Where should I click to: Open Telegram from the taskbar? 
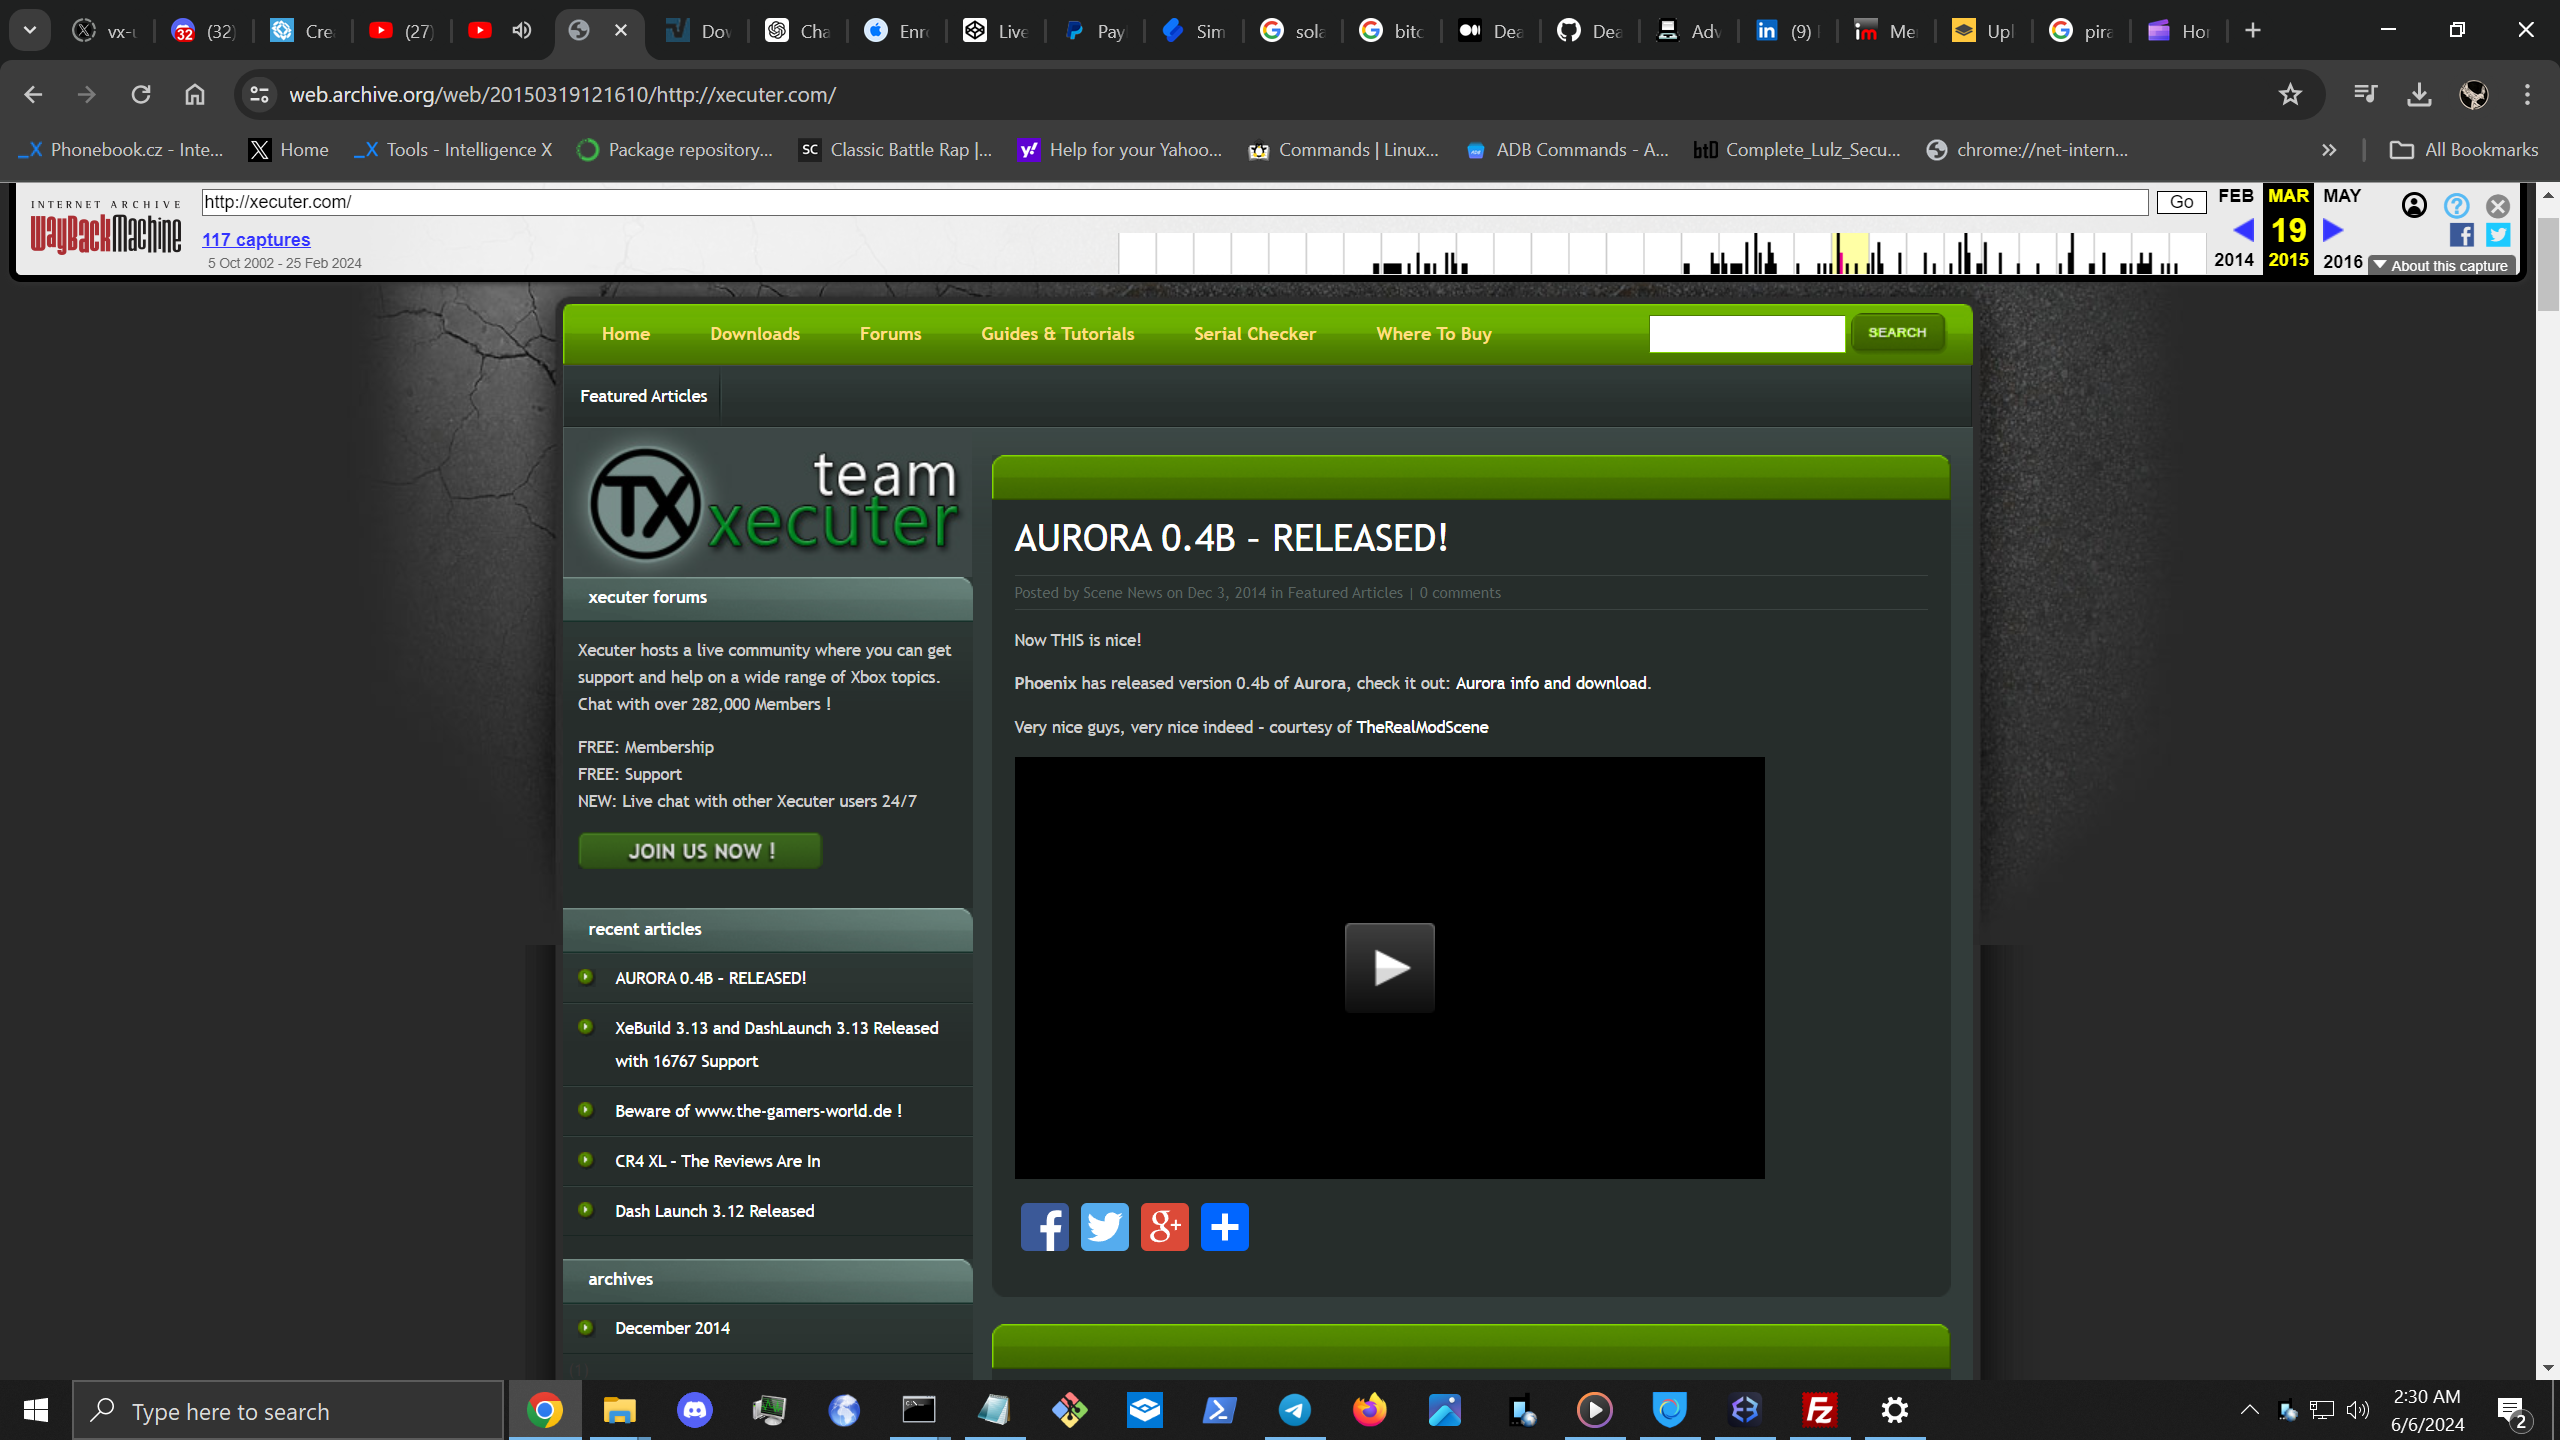click(x=1294, y=1410)
